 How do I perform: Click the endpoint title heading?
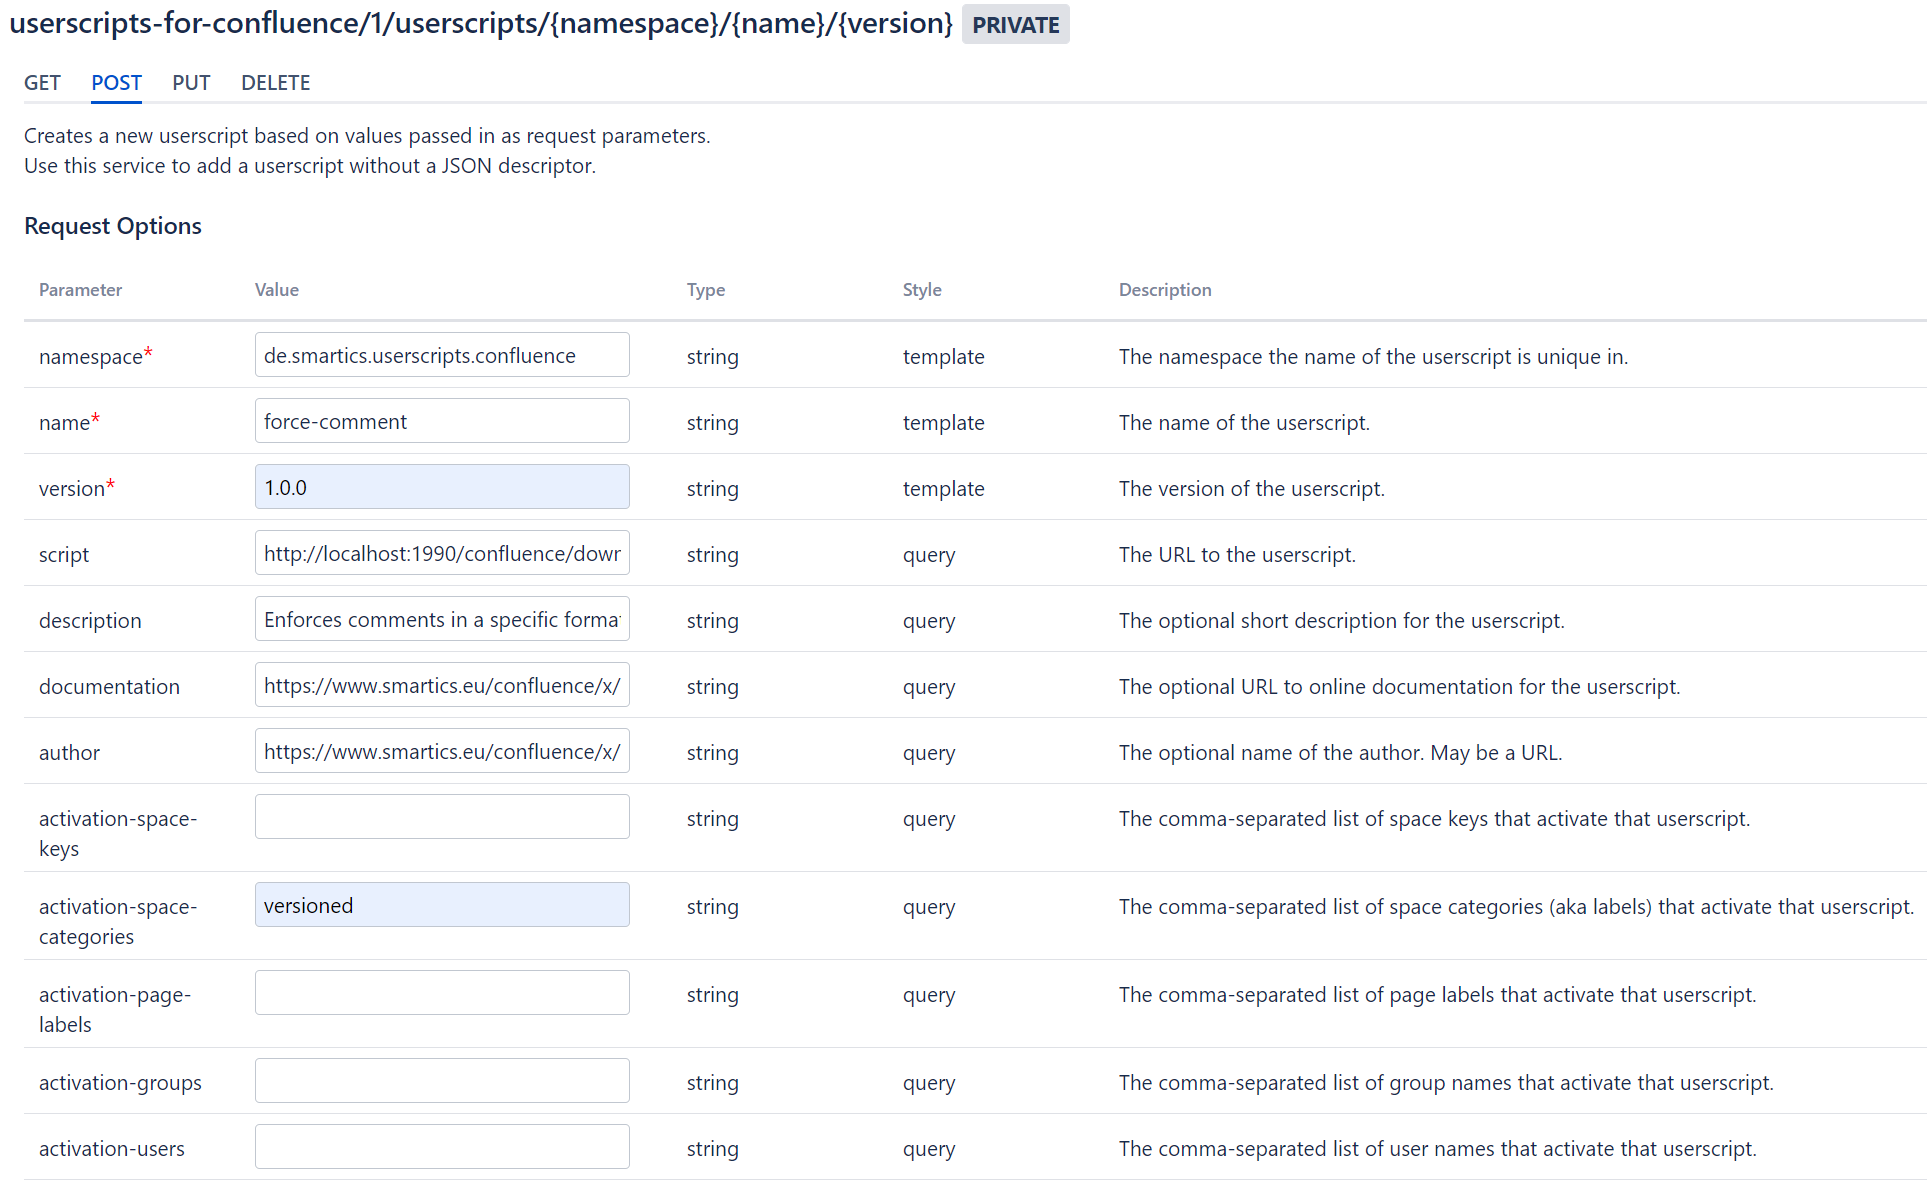coord(480,23)
